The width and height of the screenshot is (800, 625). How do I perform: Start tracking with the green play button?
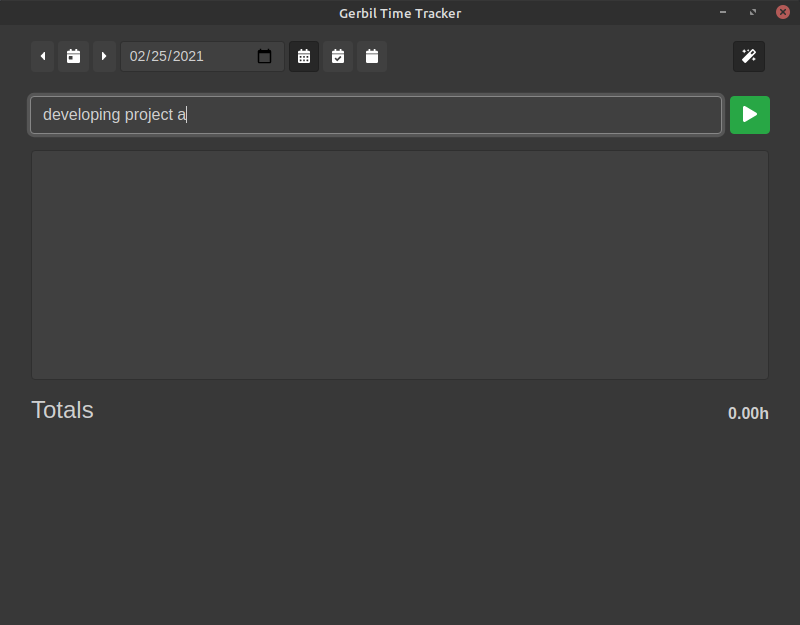click(x=749, y=115)
